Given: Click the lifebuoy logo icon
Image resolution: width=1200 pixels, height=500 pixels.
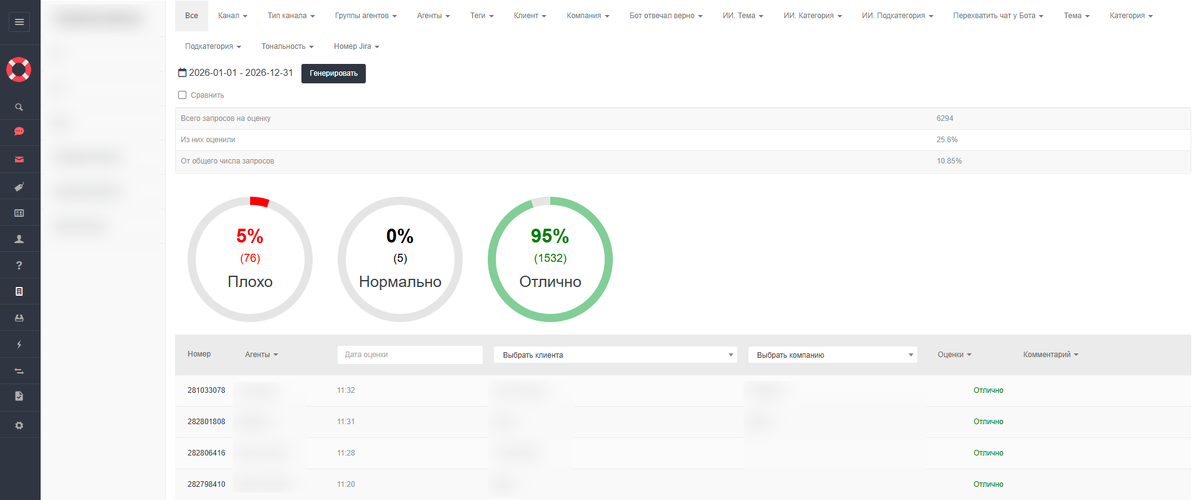Looking at the screenshot, I should pos(19,70).
